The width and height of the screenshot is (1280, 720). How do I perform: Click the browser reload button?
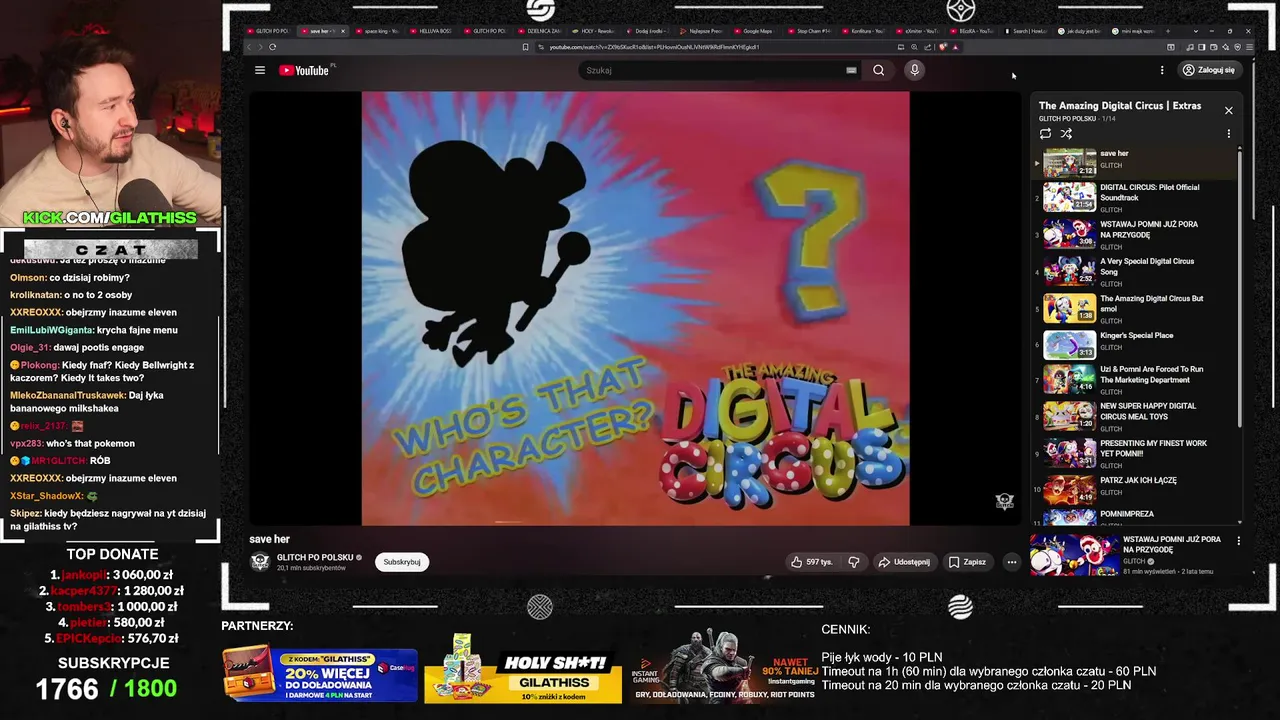(272, 47)
